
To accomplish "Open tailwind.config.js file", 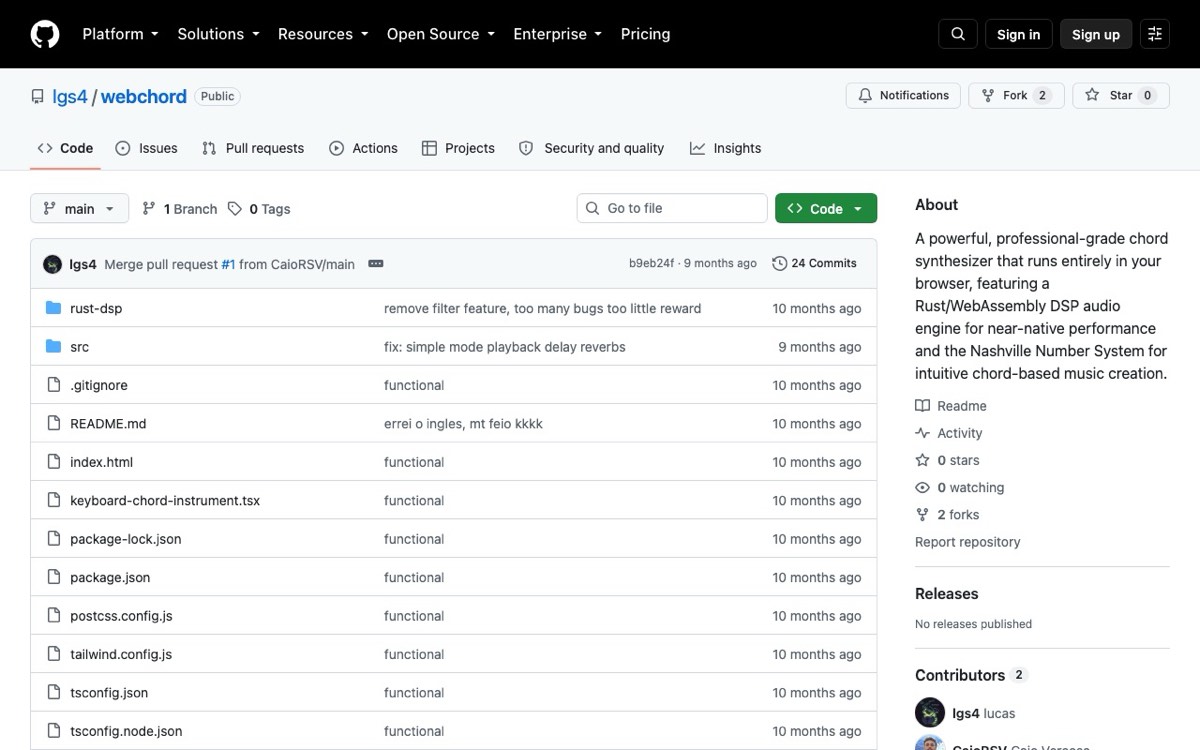I will 121,655.
